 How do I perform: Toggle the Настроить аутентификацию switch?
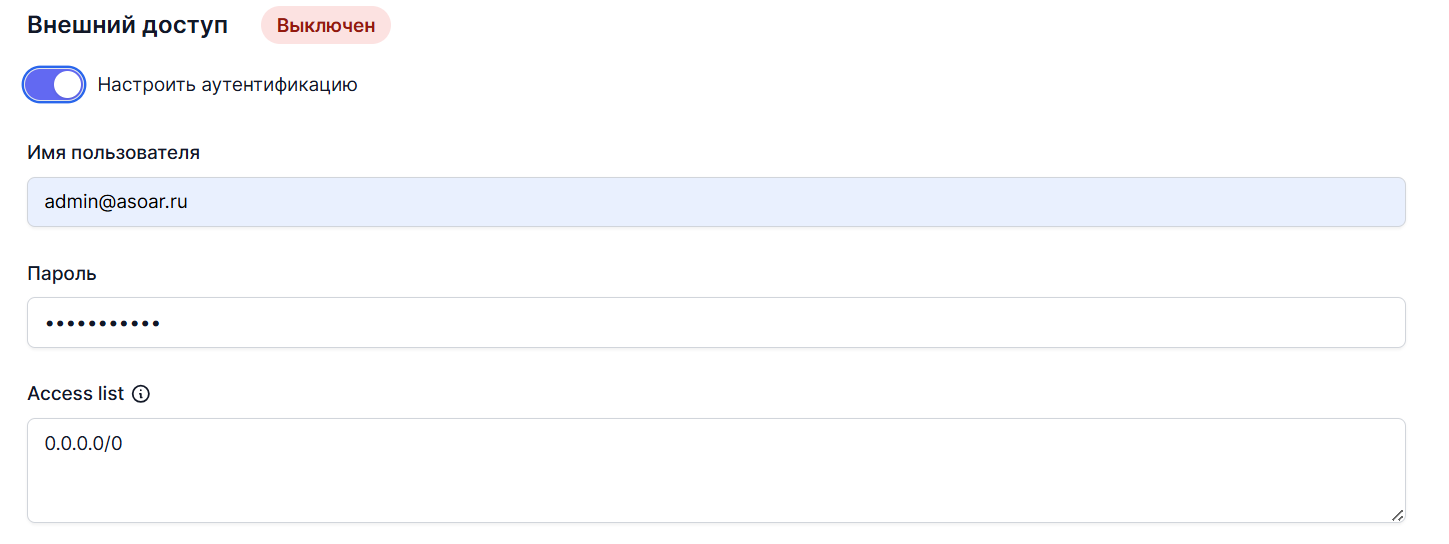pos(53,85)
